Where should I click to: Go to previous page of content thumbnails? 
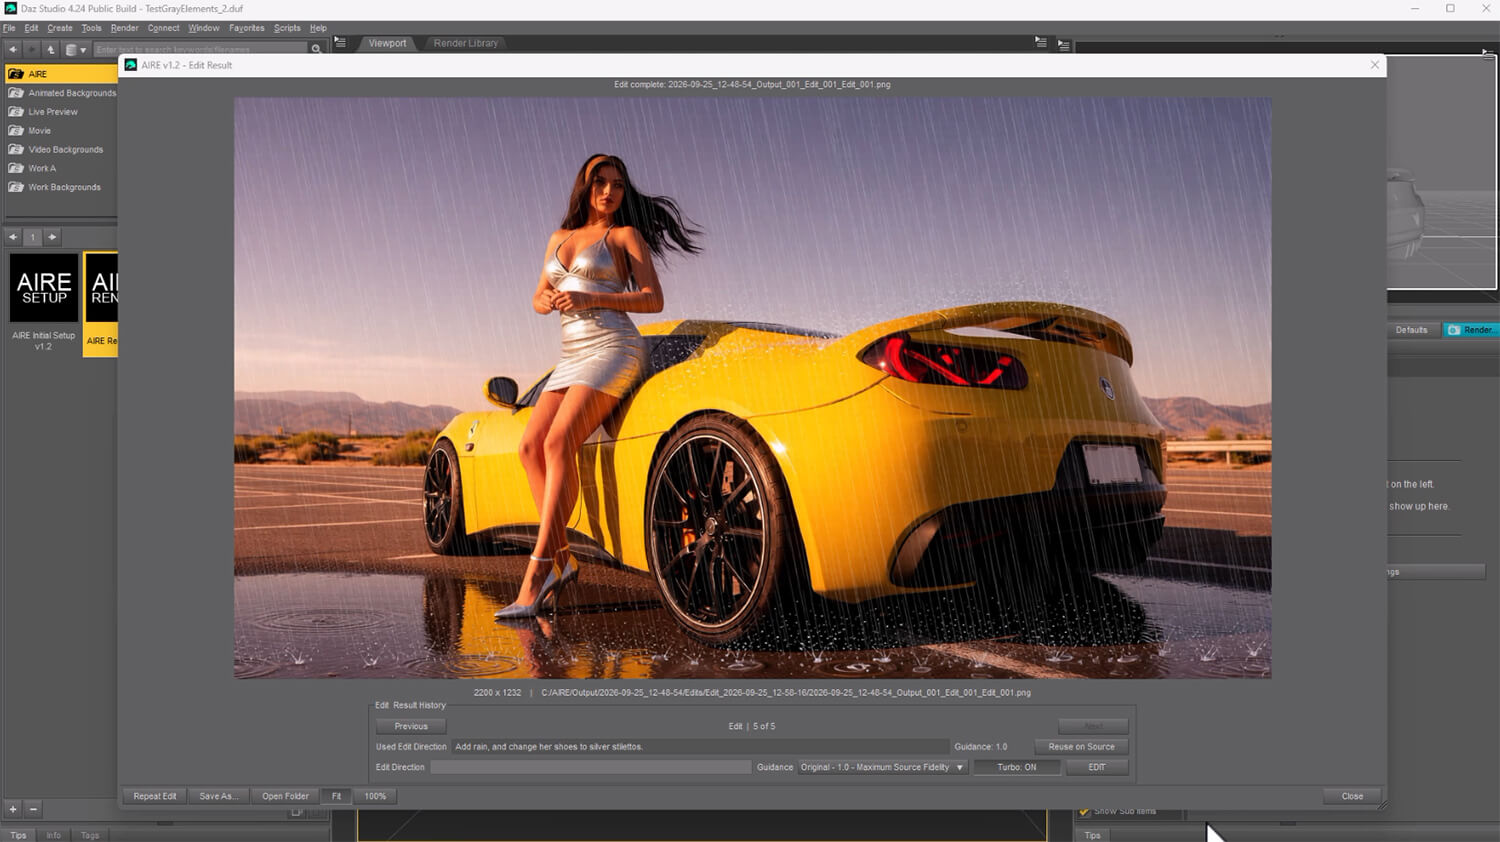[x=13, y=237]
